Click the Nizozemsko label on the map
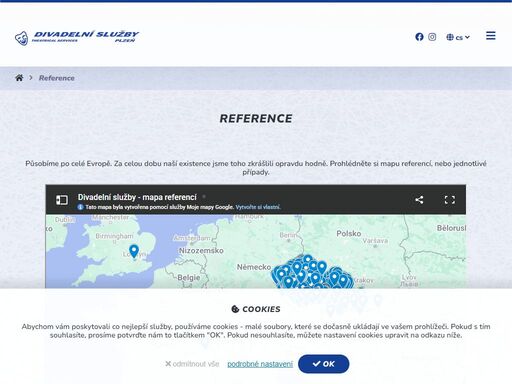The width and height of the screenshot is (512, 384). 201,251
